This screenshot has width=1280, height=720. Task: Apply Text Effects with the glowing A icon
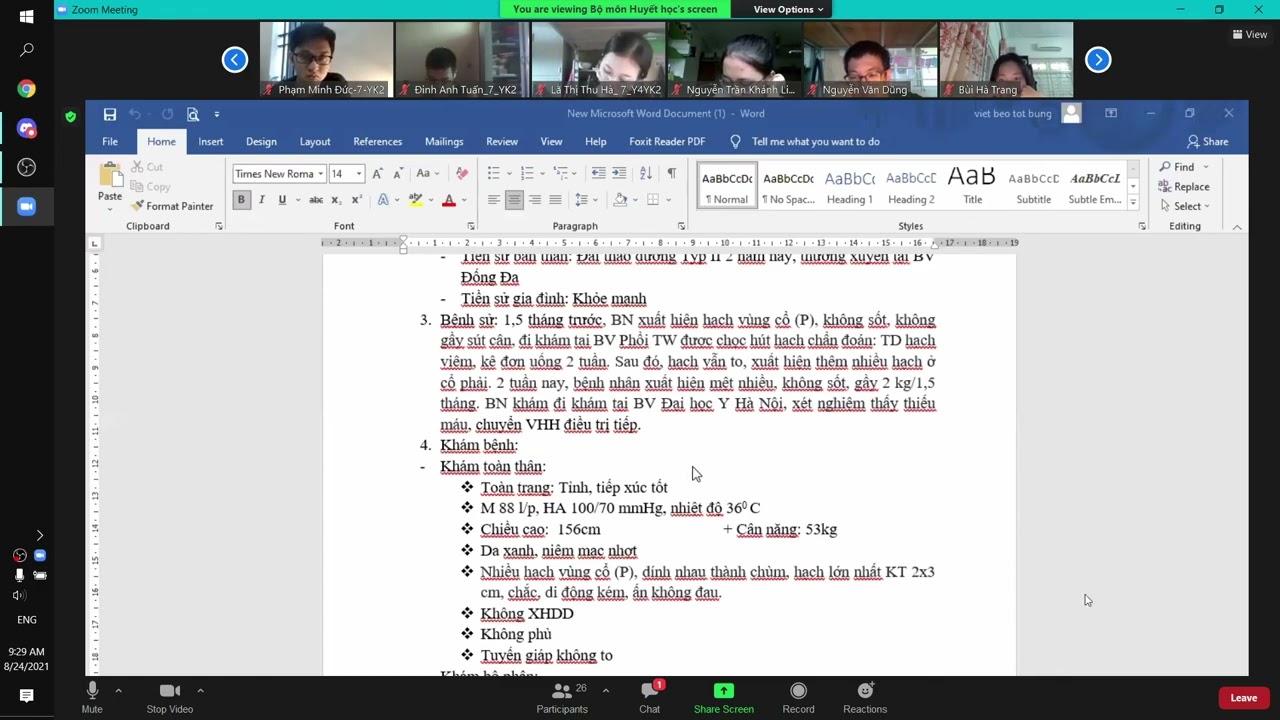(x=382, y=200)
